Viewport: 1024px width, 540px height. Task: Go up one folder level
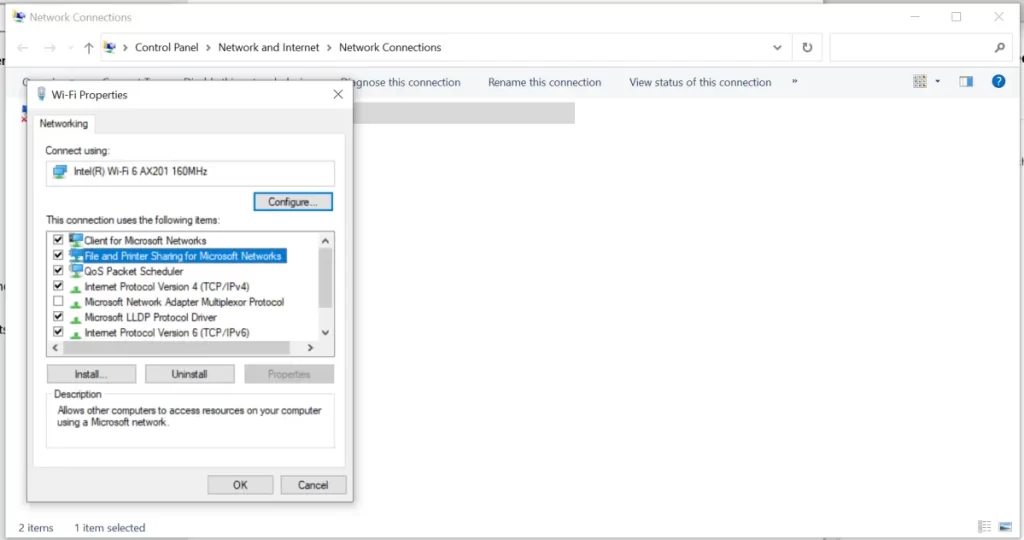coord(89,48)
